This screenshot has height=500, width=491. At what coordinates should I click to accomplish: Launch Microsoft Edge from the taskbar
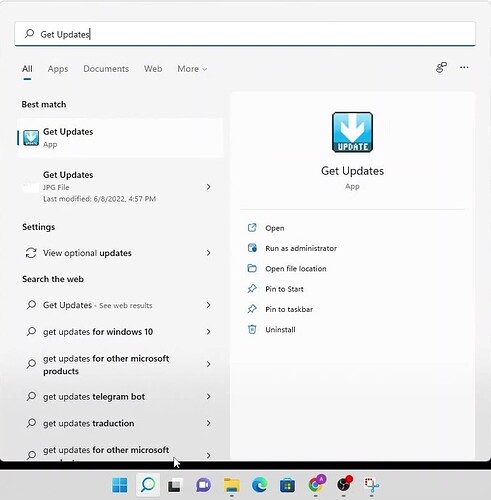point(260,485)
